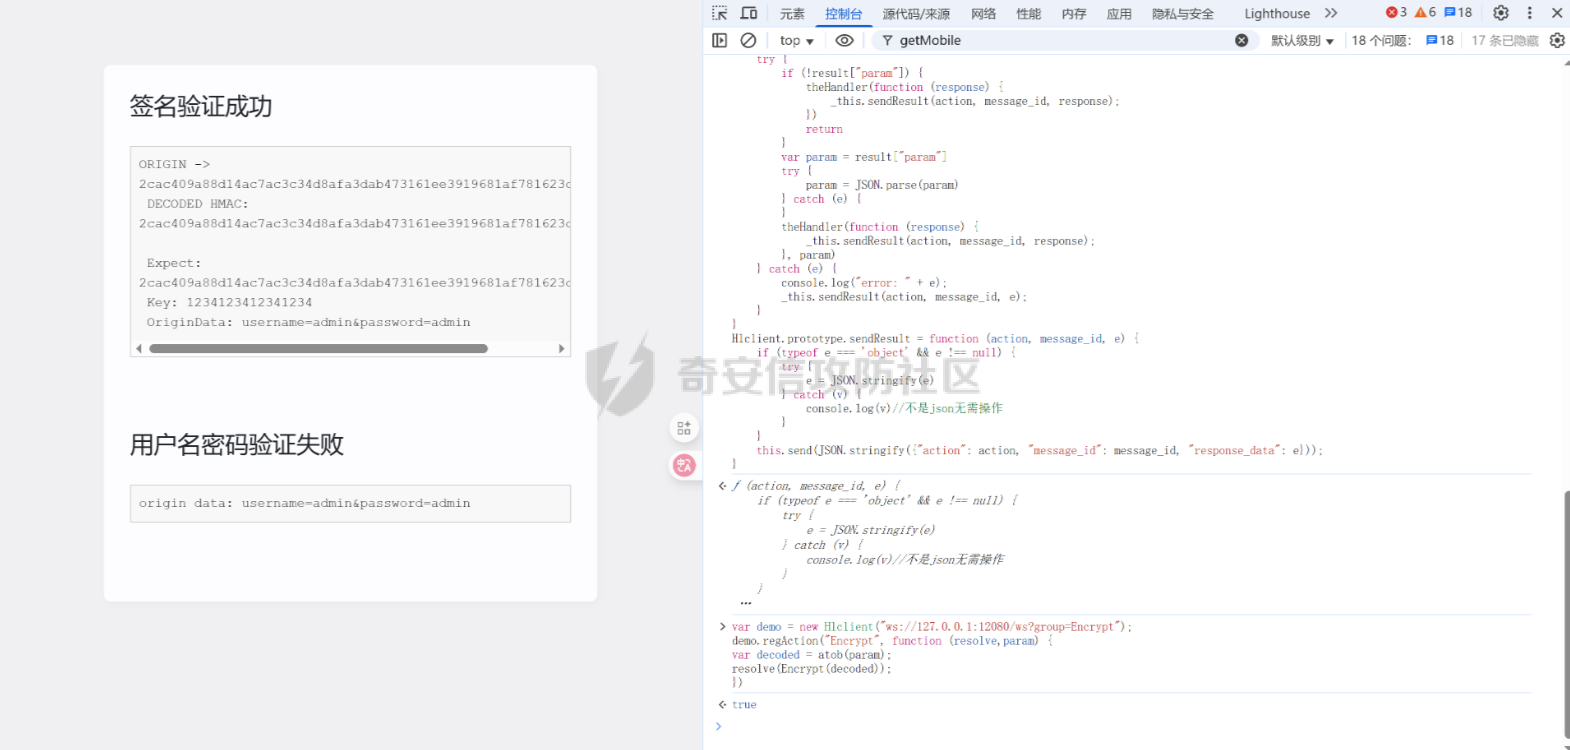Click the pink translate floating icon
Screen dimensions: 1570x750
[x=684, y=465]
